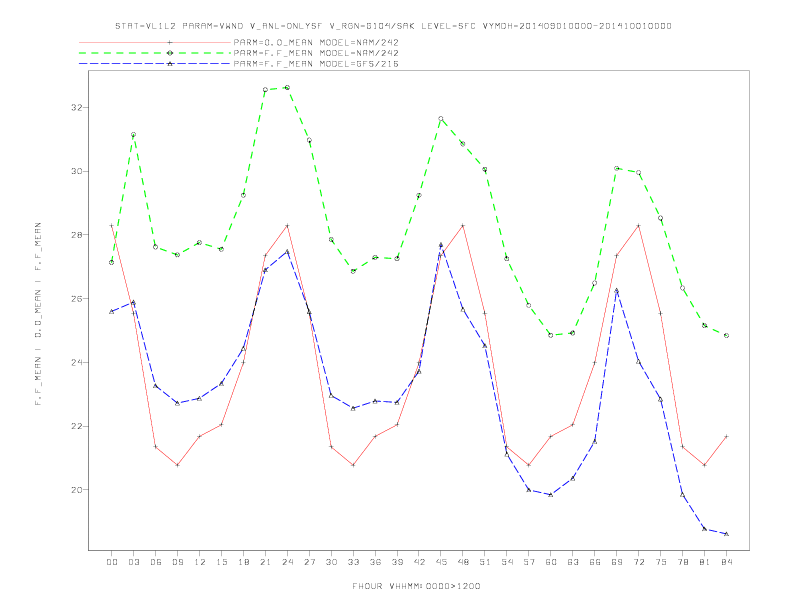Click the chart title starting with STAT=VL1L2

point(393,26)
